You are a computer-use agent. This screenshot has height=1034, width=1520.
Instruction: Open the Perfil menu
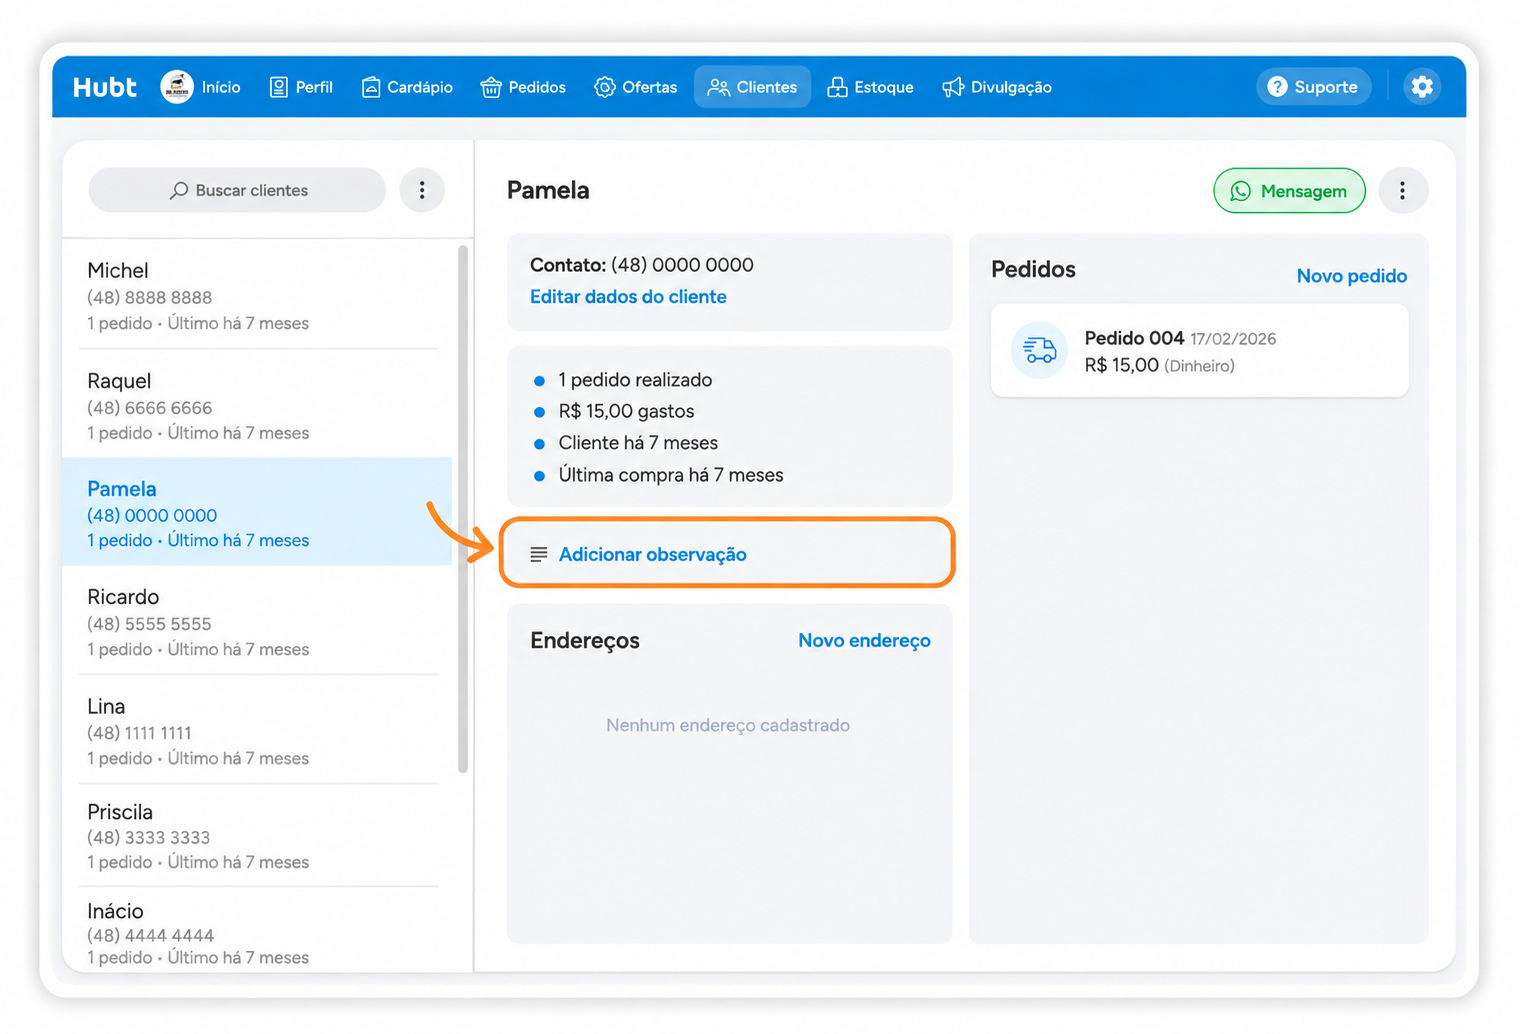(x=301, y=87)
